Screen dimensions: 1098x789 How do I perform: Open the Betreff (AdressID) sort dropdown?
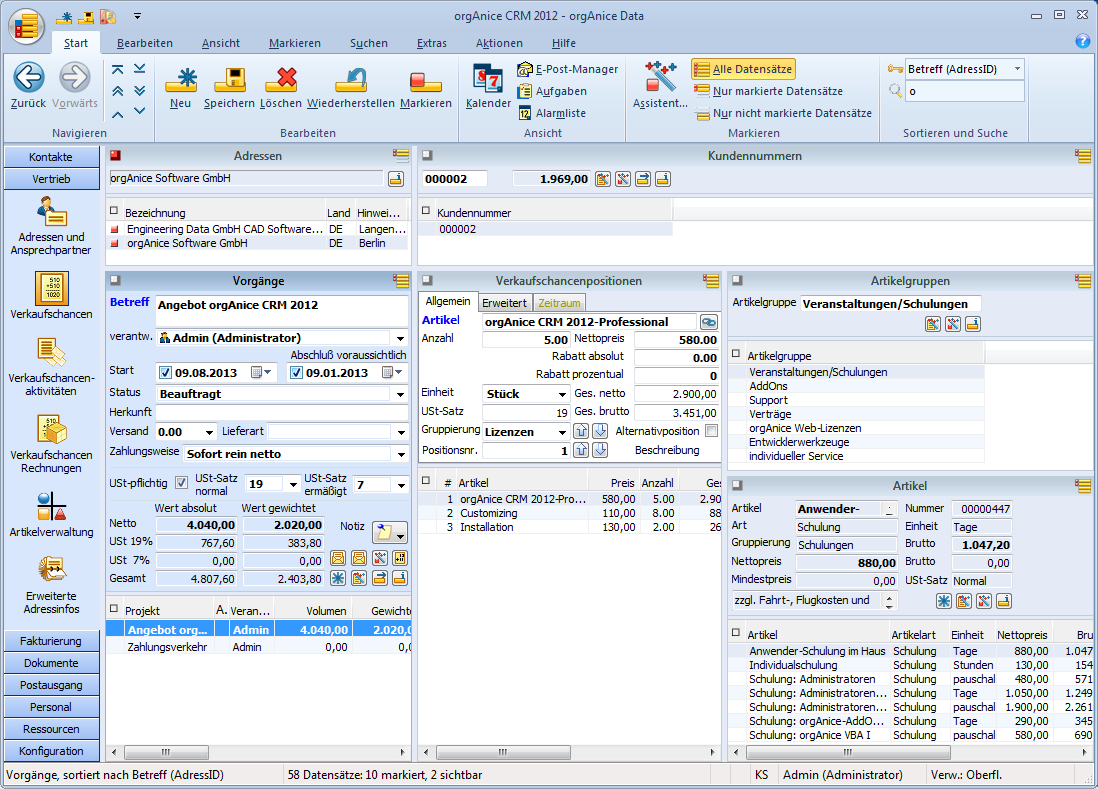click(1017, 69)
